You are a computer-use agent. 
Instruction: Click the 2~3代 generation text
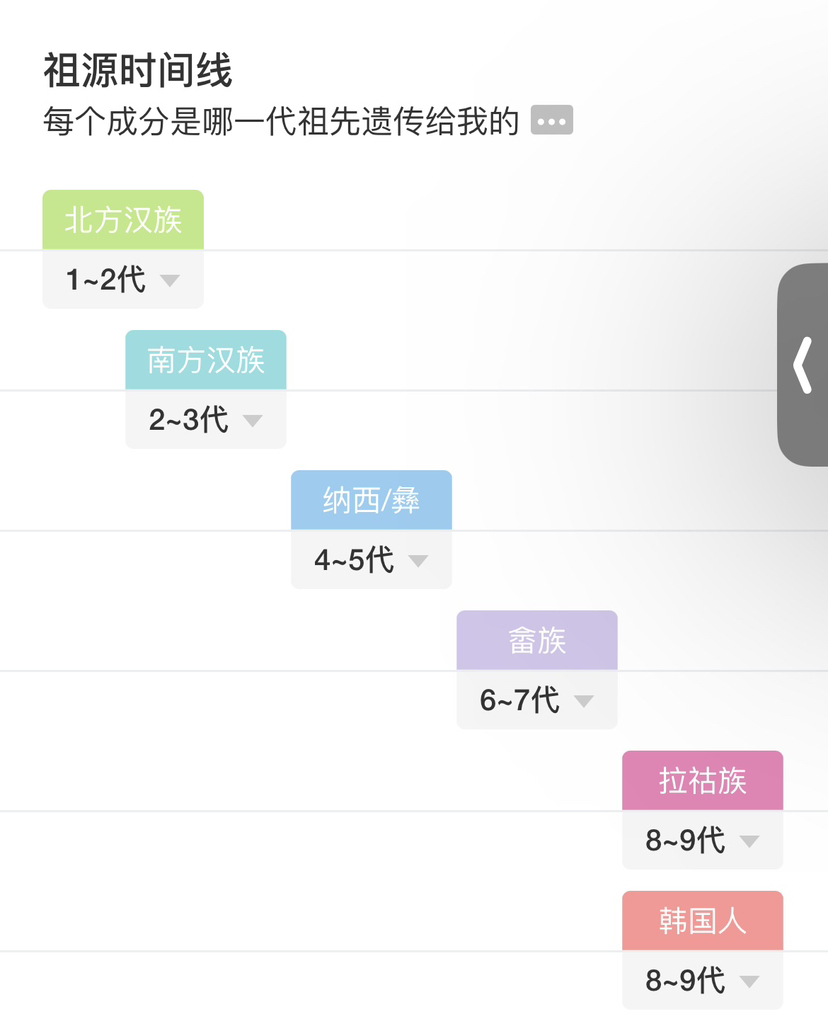pyautogui.click(x=189, y=420)
